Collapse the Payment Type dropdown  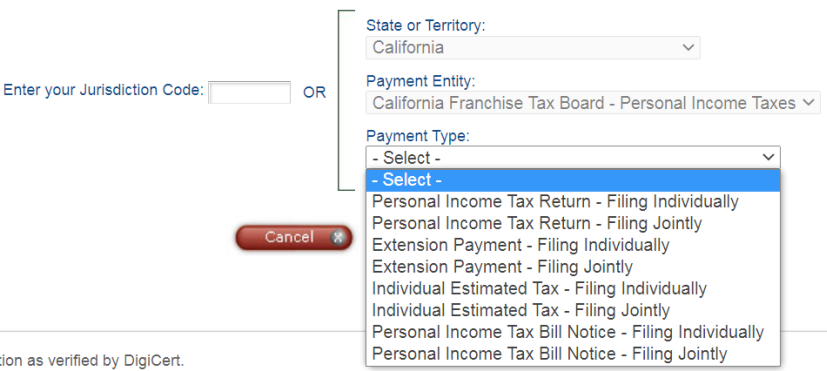pos(573,157)
